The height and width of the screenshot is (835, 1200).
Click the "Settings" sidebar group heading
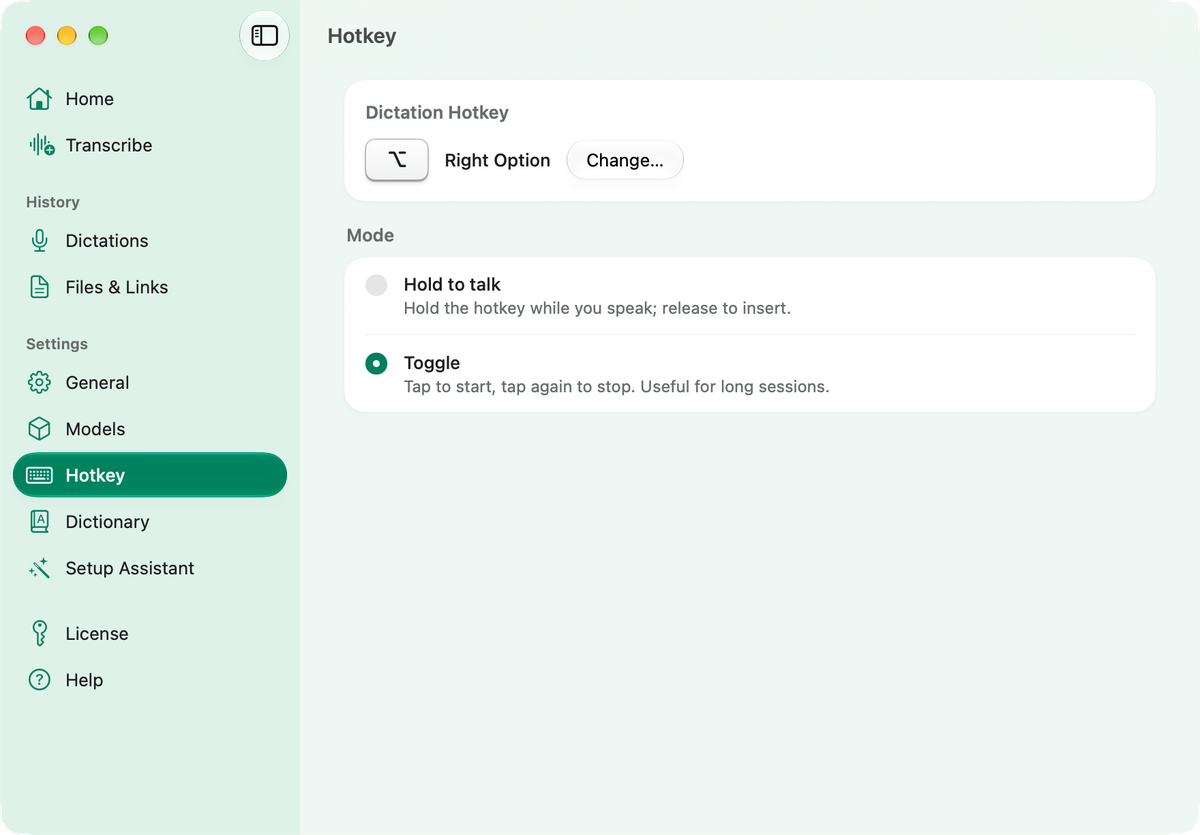point(57,344)
